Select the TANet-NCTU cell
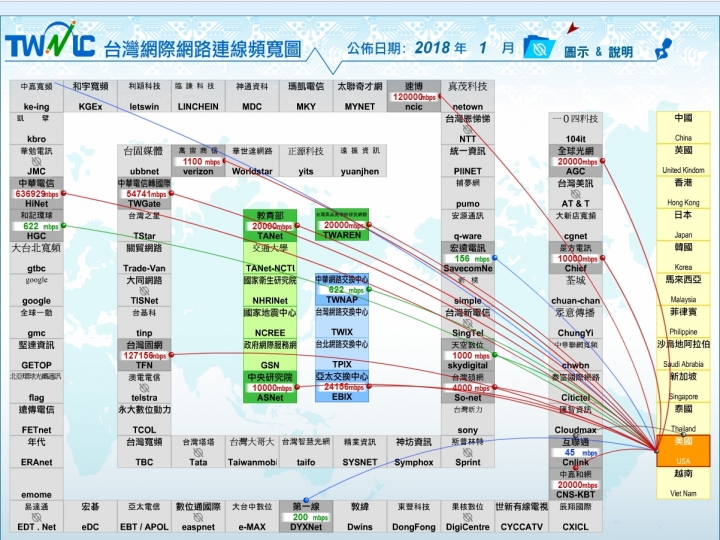 click(x=270, y=258)
